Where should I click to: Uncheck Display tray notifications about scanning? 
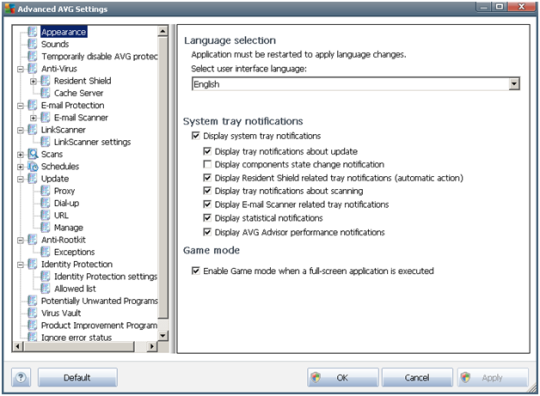point(207,190)
